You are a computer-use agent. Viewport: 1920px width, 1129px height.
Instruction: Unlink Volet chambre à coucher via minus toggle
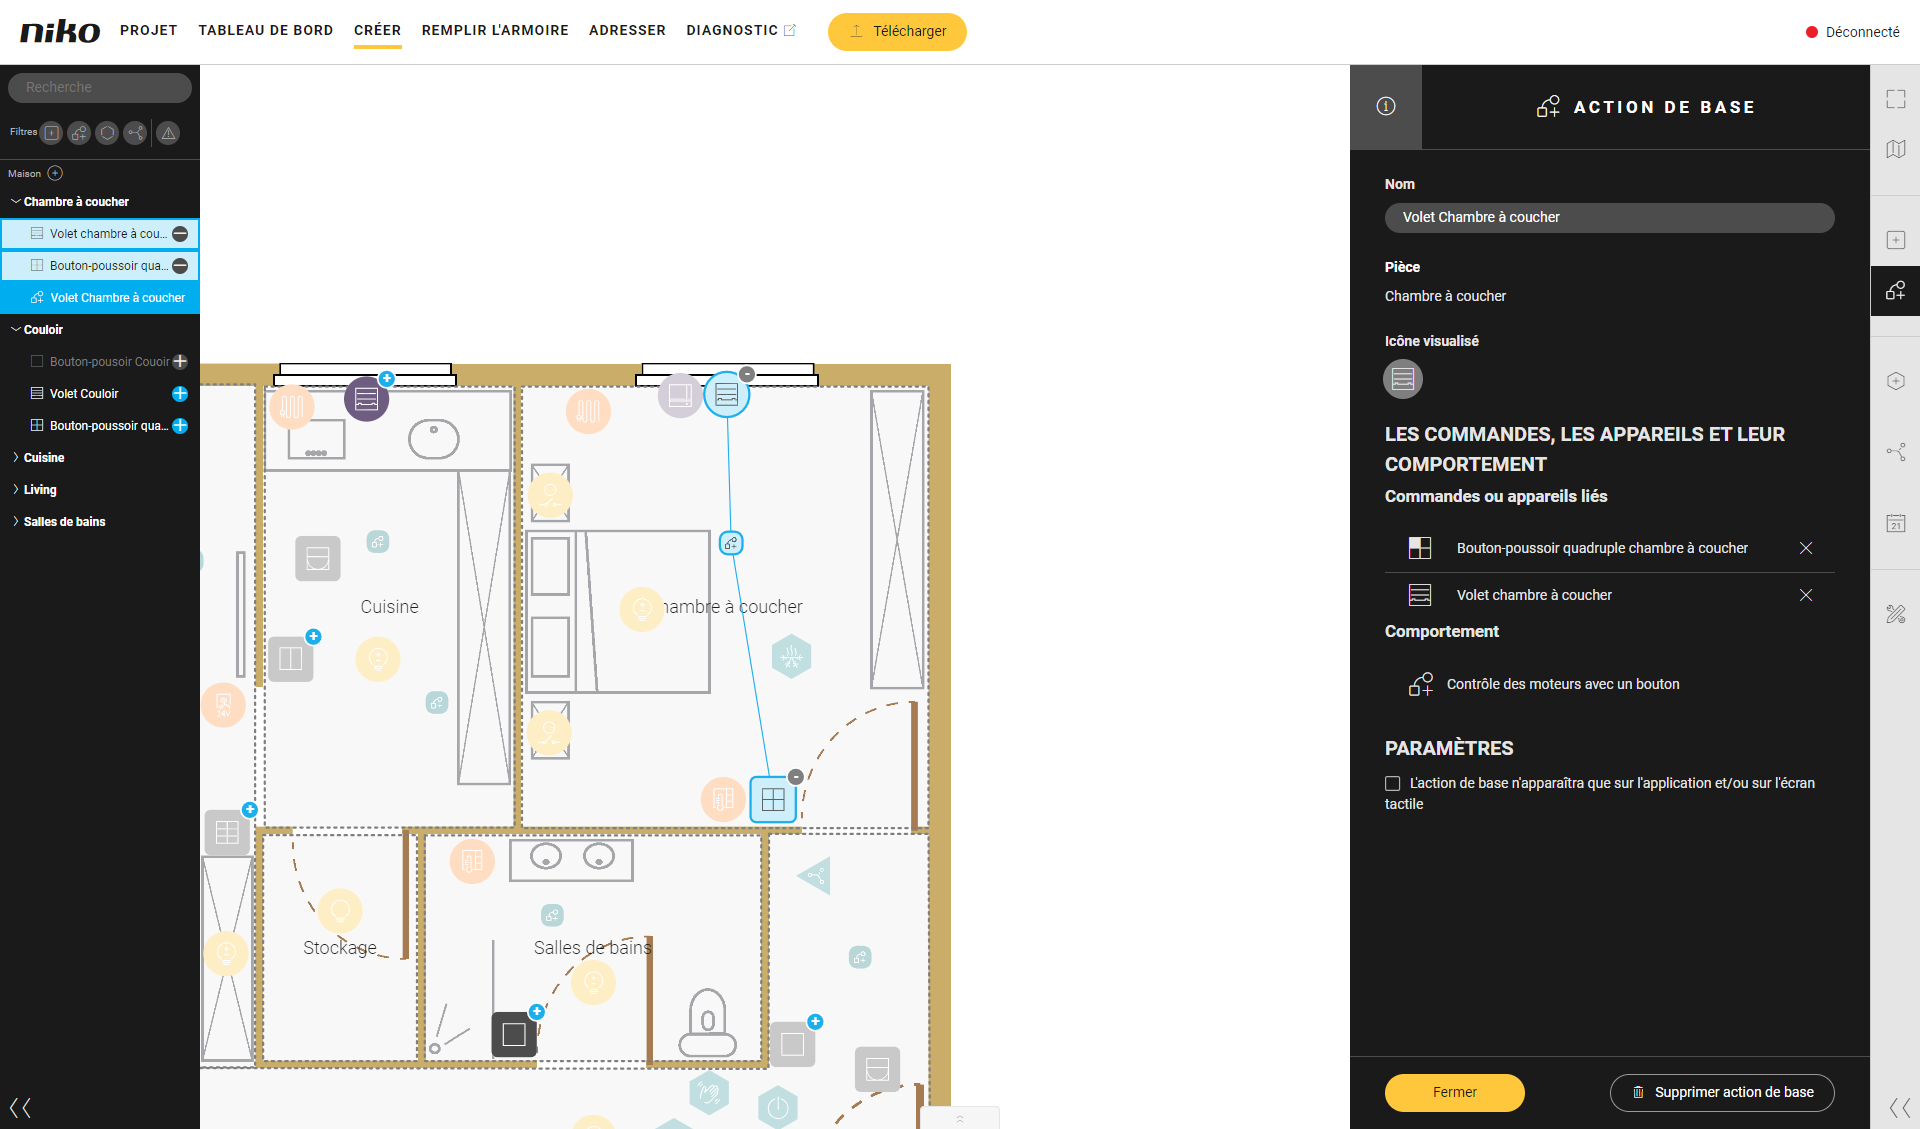pos(180,234)
